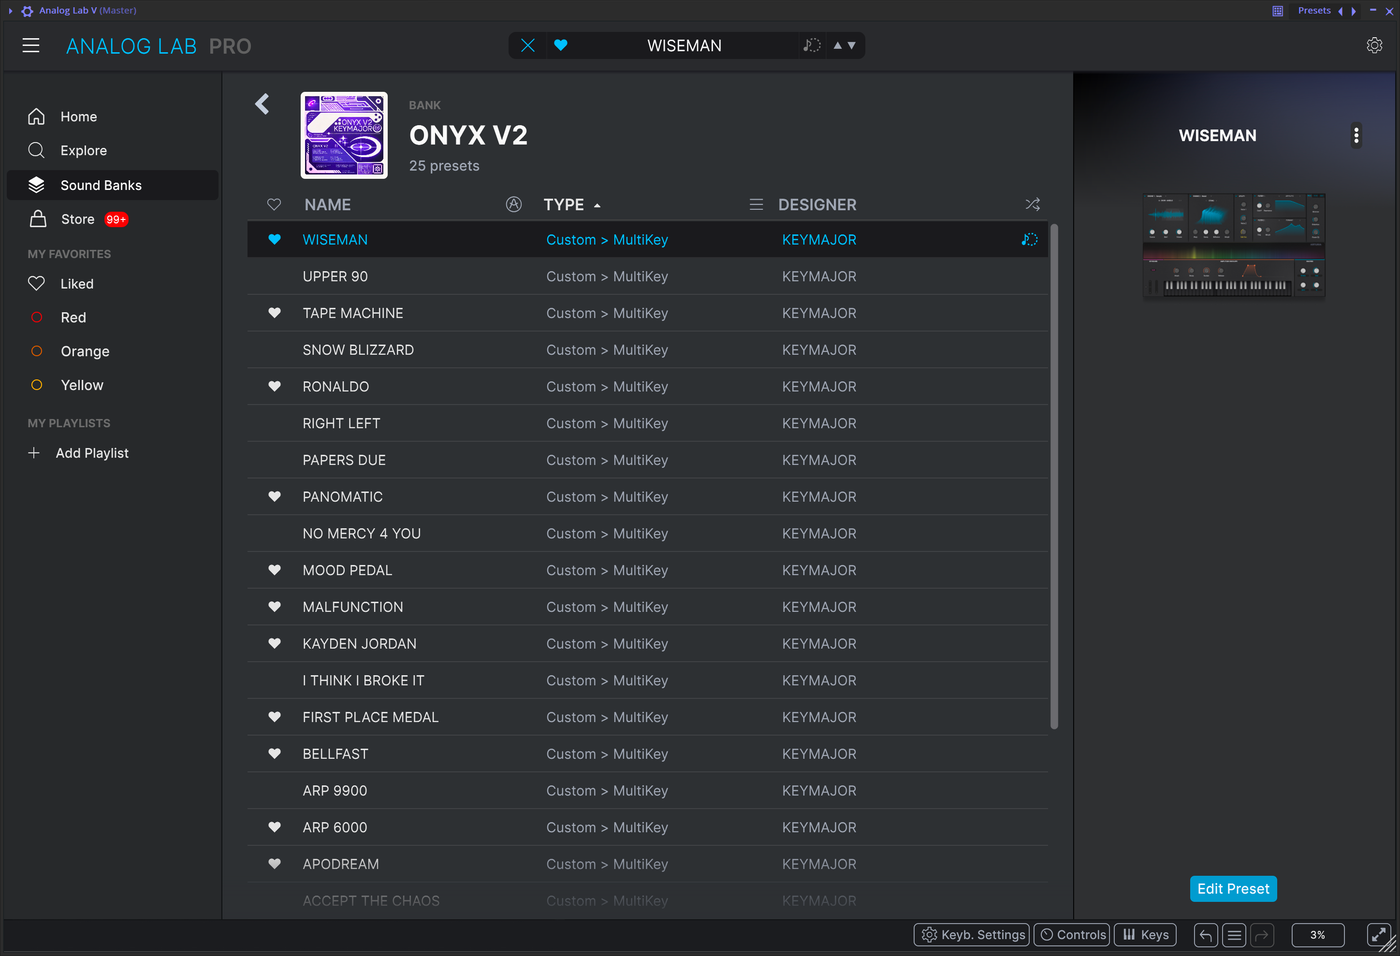Go back using the bank back arrow
The image size is (1400, 956).
click(x=262, y=104)
